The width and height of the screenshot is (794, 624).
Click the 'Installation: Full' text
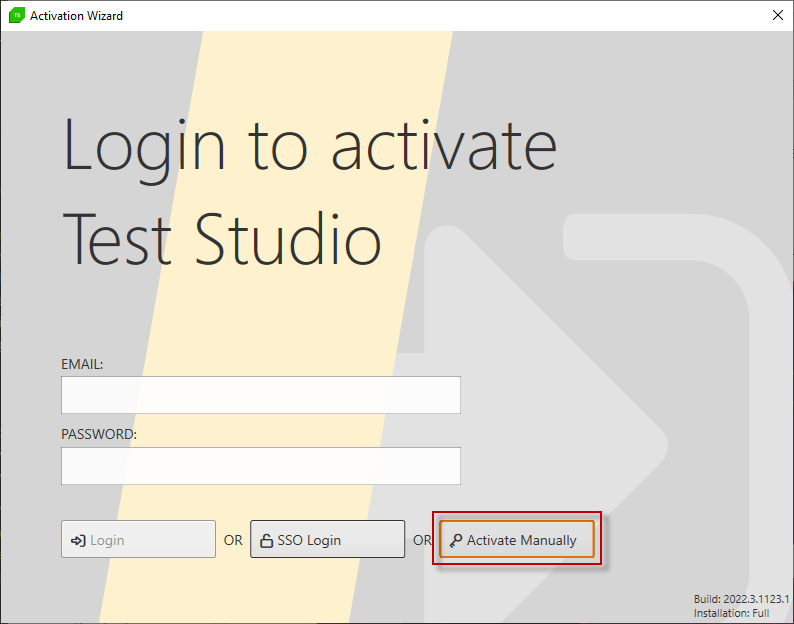pyautogui.click(x=732, y=613)
